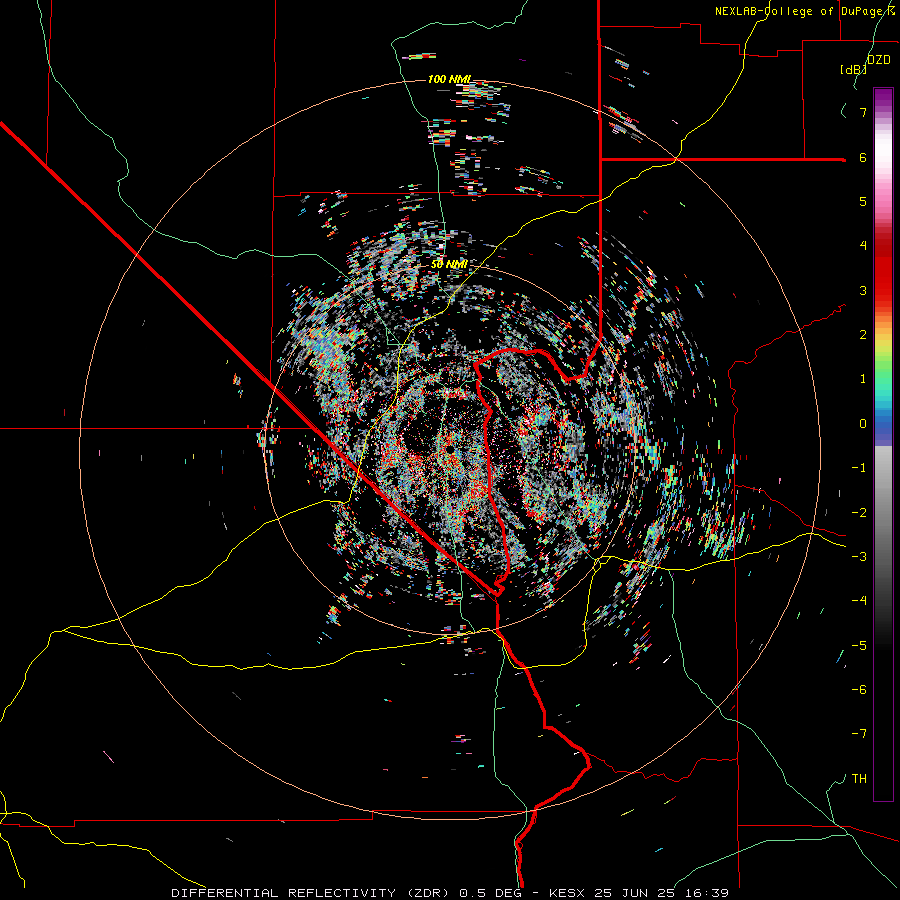Click the -5 scale tick label

coord(859,646)
